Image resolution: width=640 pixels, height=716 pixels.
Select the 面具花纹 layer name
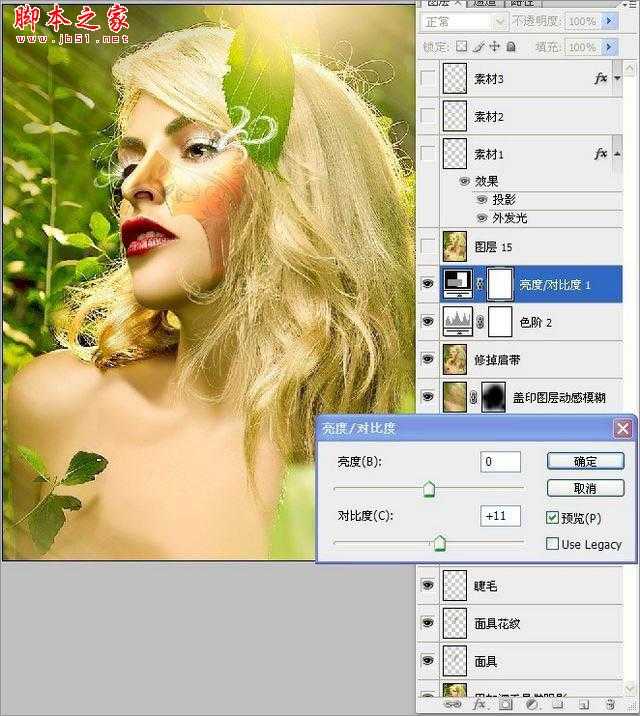pyautogui.click(x=497, y=623)
